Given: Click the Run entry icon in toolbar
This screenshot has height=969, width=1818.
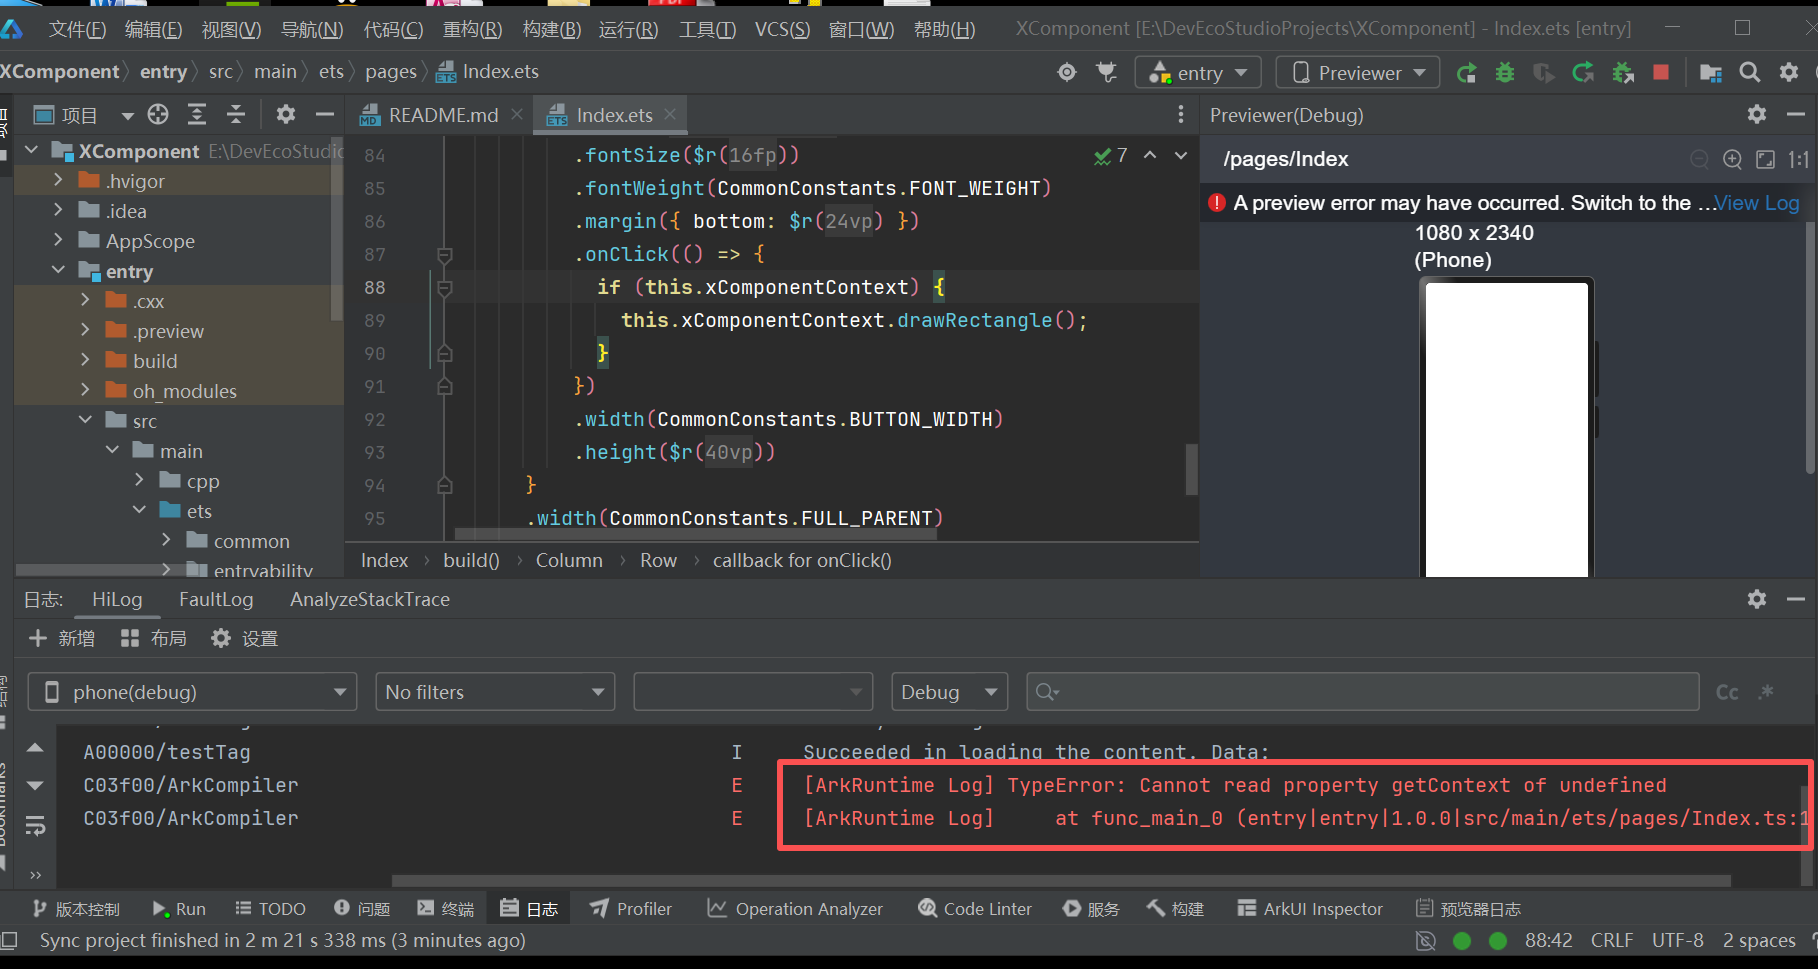Looking at the screenshot, I should 1466,73.
